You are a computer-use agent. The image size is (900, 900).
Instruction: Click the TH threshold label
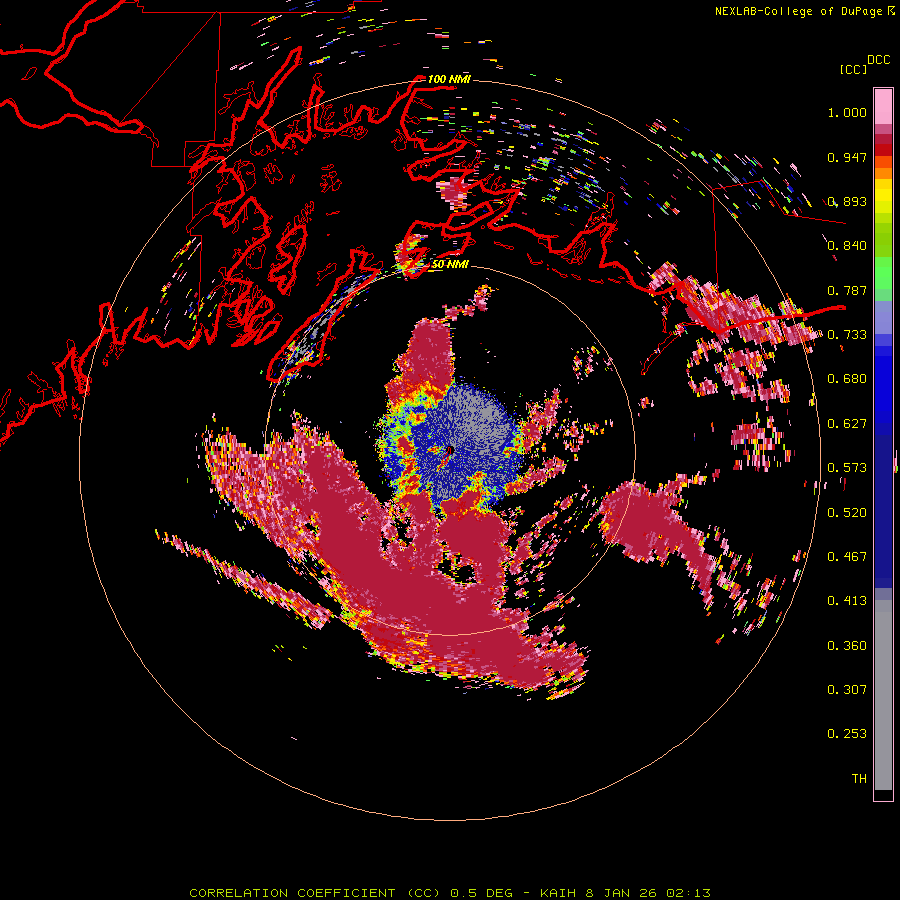859,779
